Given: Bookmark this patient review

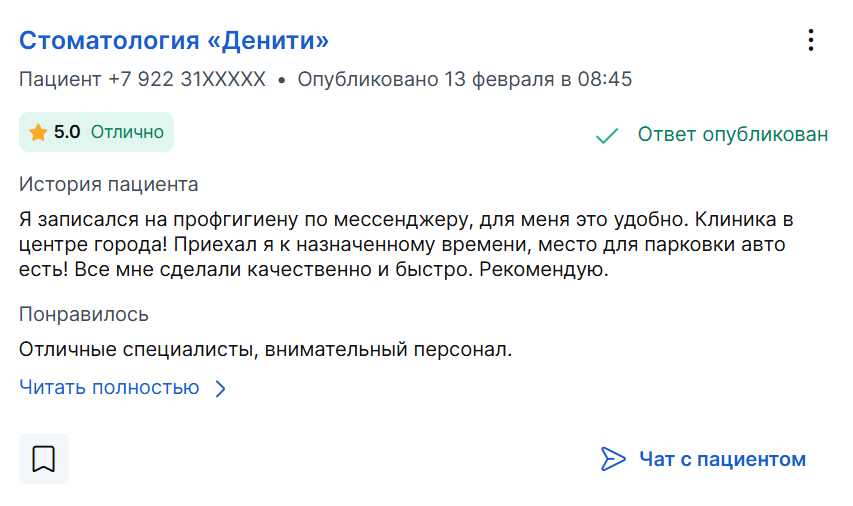Looking at the screenshot, I should tap(44, 459).
